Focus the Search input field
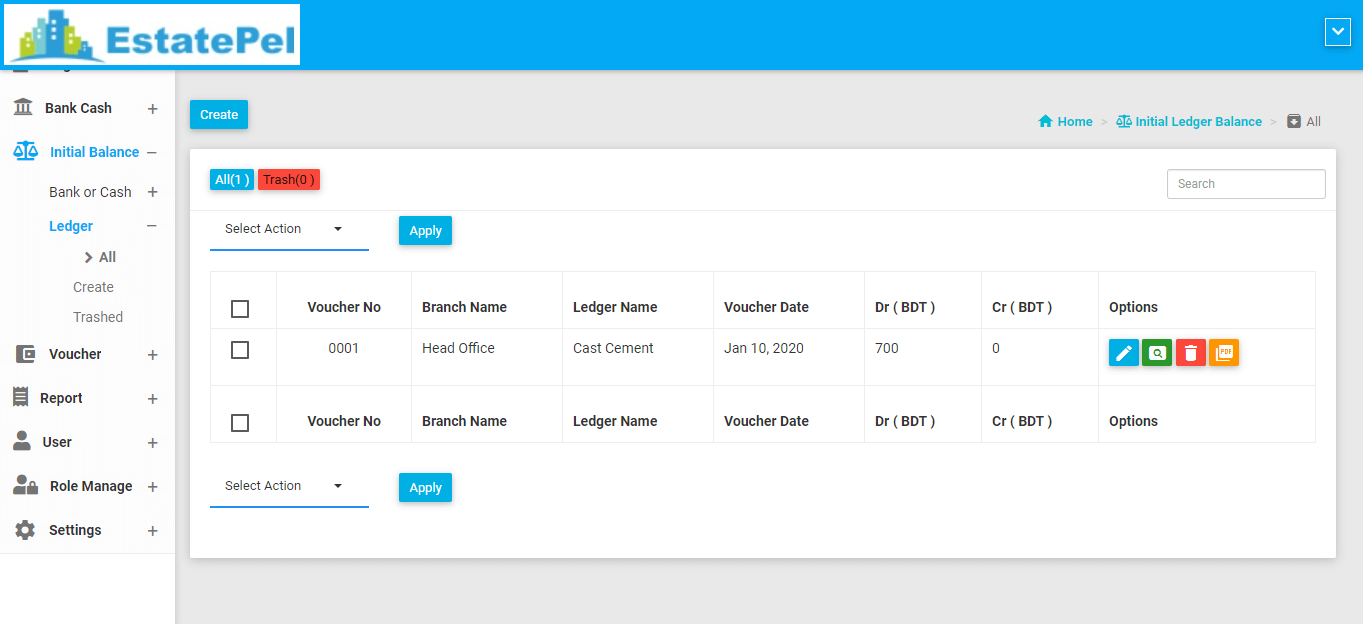The width and height of the screenshot is (1363, 624). click(x=1246, y=184)
